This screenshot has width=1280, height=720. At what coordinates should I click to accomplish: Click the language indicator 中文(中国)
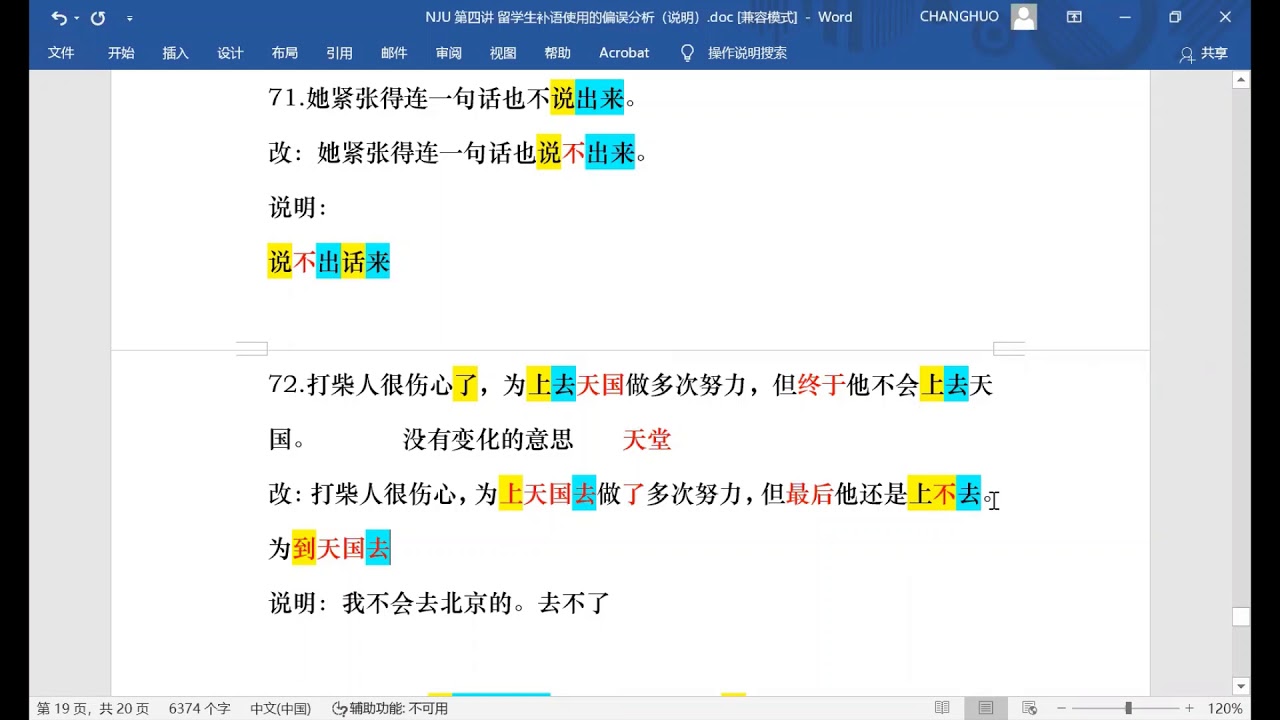click(x=280, y=708)
